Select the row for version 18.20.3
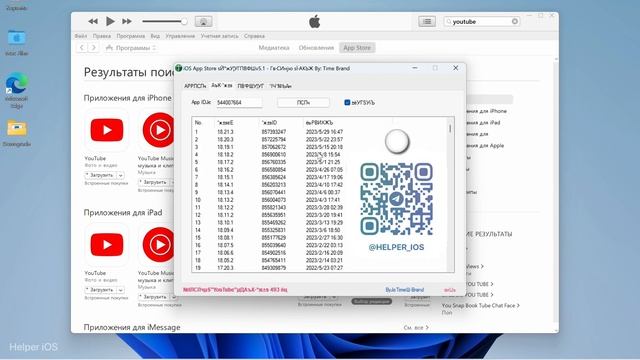This screenshot has height=360, width=640. (x=269, y=140)
